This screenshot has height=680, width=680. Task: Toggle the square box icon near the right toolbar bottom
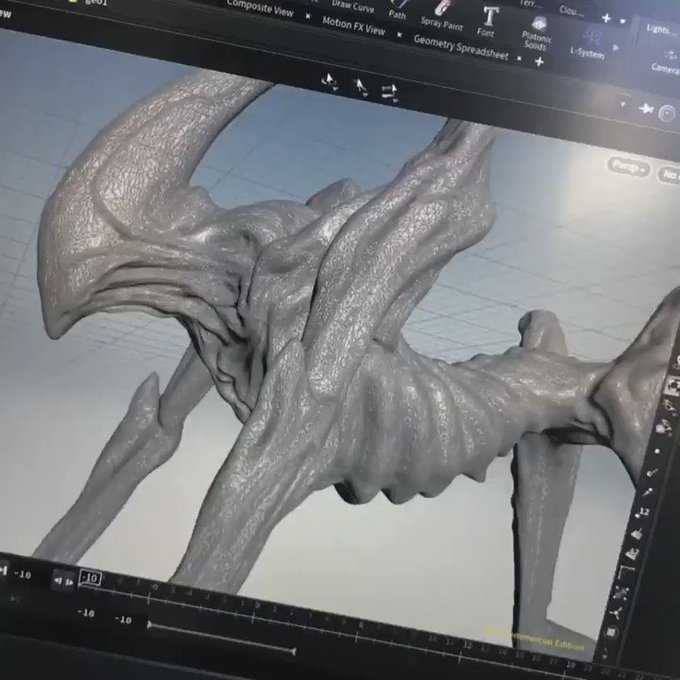[x=611, y=632]
